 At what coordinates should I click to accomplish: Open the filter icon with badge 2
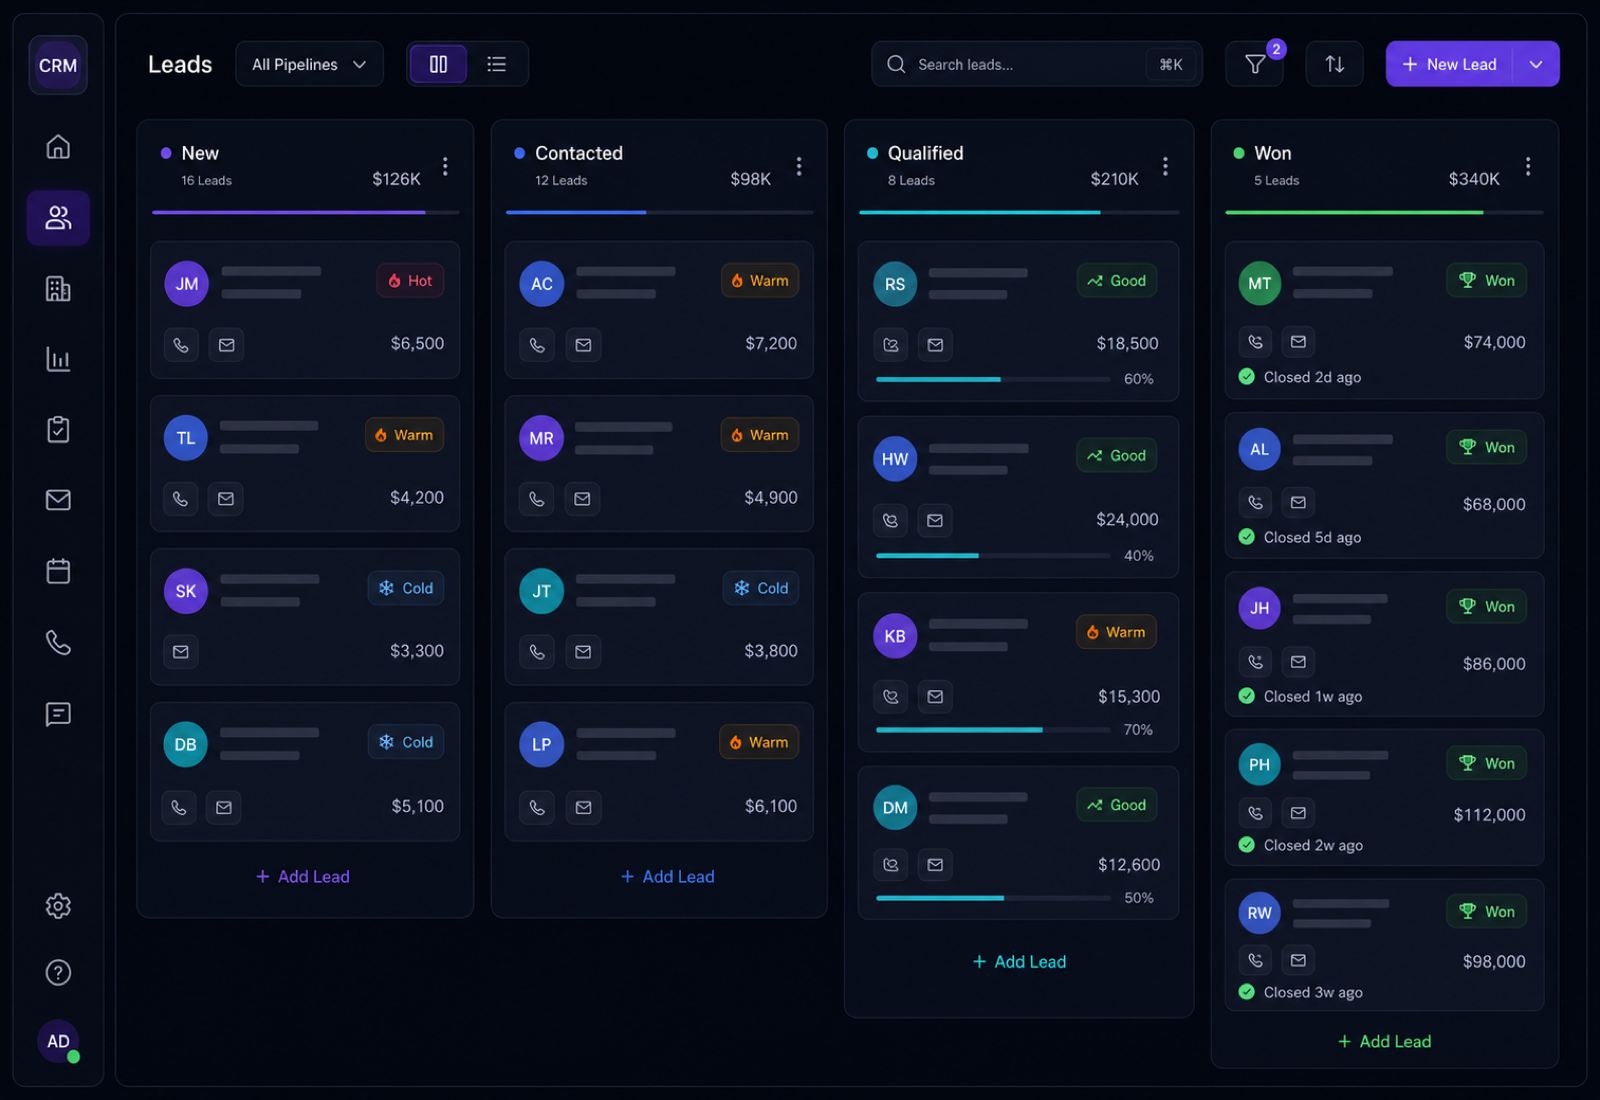pos(1255,64)
